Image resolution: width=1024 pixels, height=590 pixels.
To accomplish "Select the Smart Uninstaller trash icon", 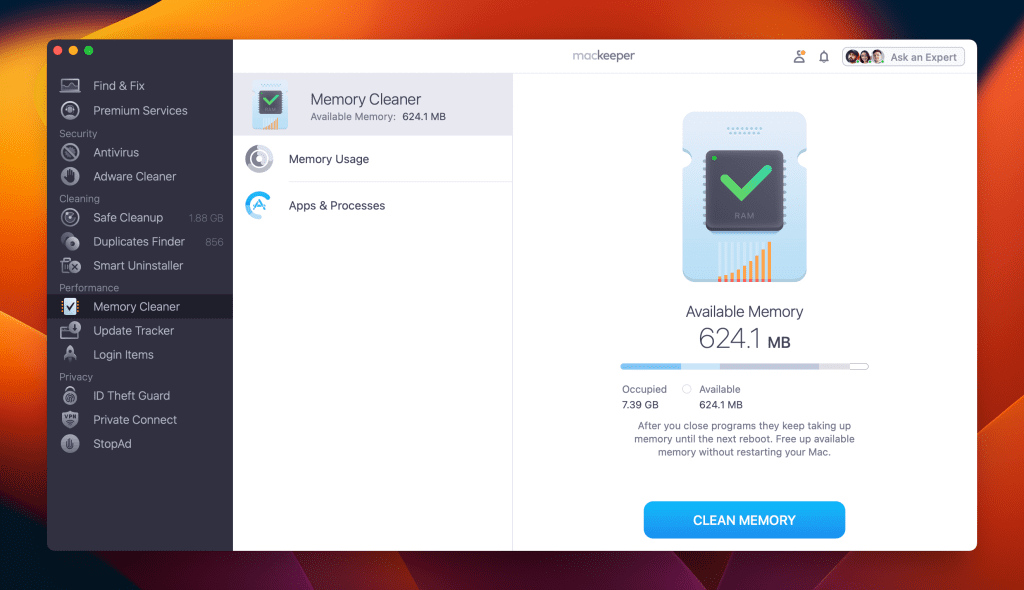I will point(70,265).
